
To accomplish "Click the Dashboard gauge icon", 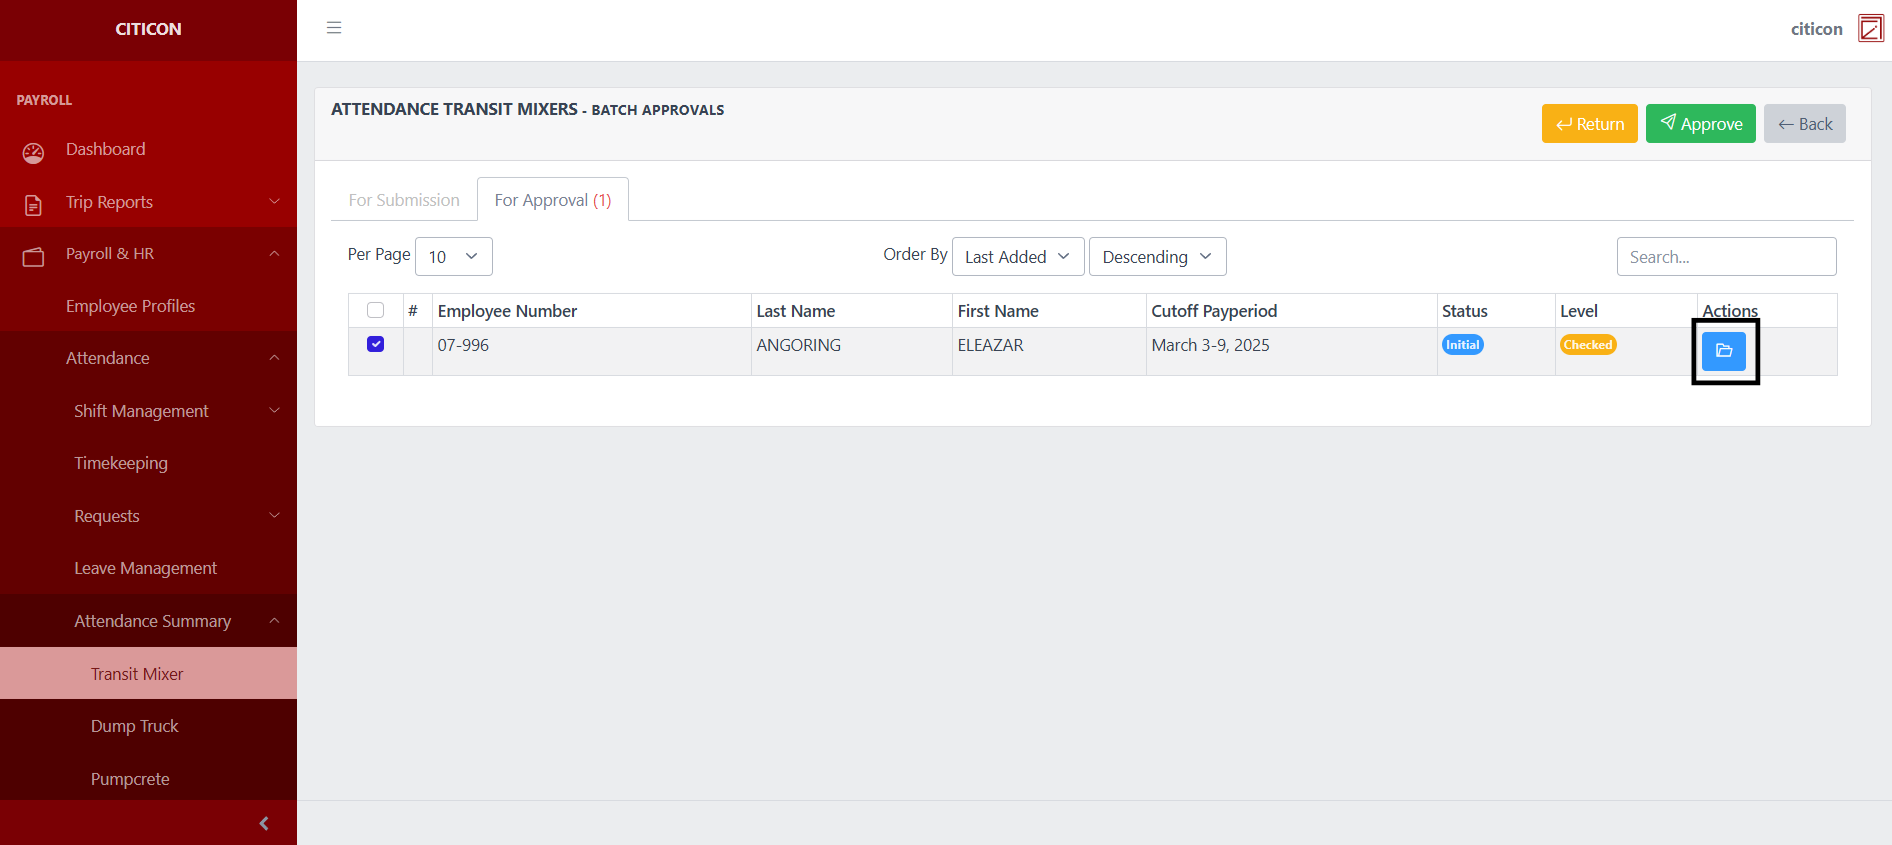I will (x=33, y=153).
